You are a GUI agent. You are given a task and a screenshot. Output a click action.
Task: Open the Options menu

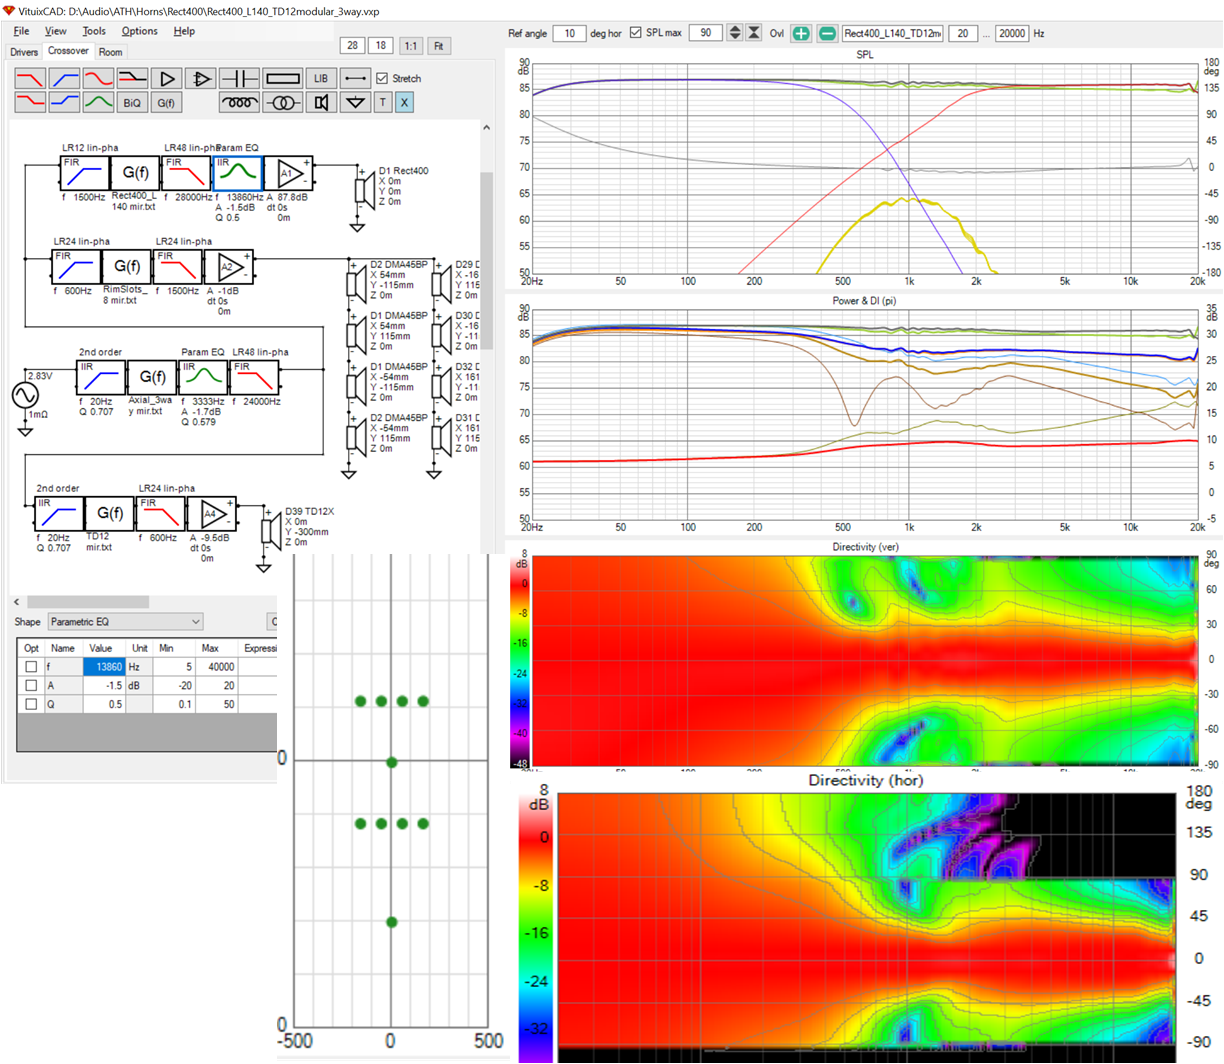pyautogui.click(x=139, y=31)
